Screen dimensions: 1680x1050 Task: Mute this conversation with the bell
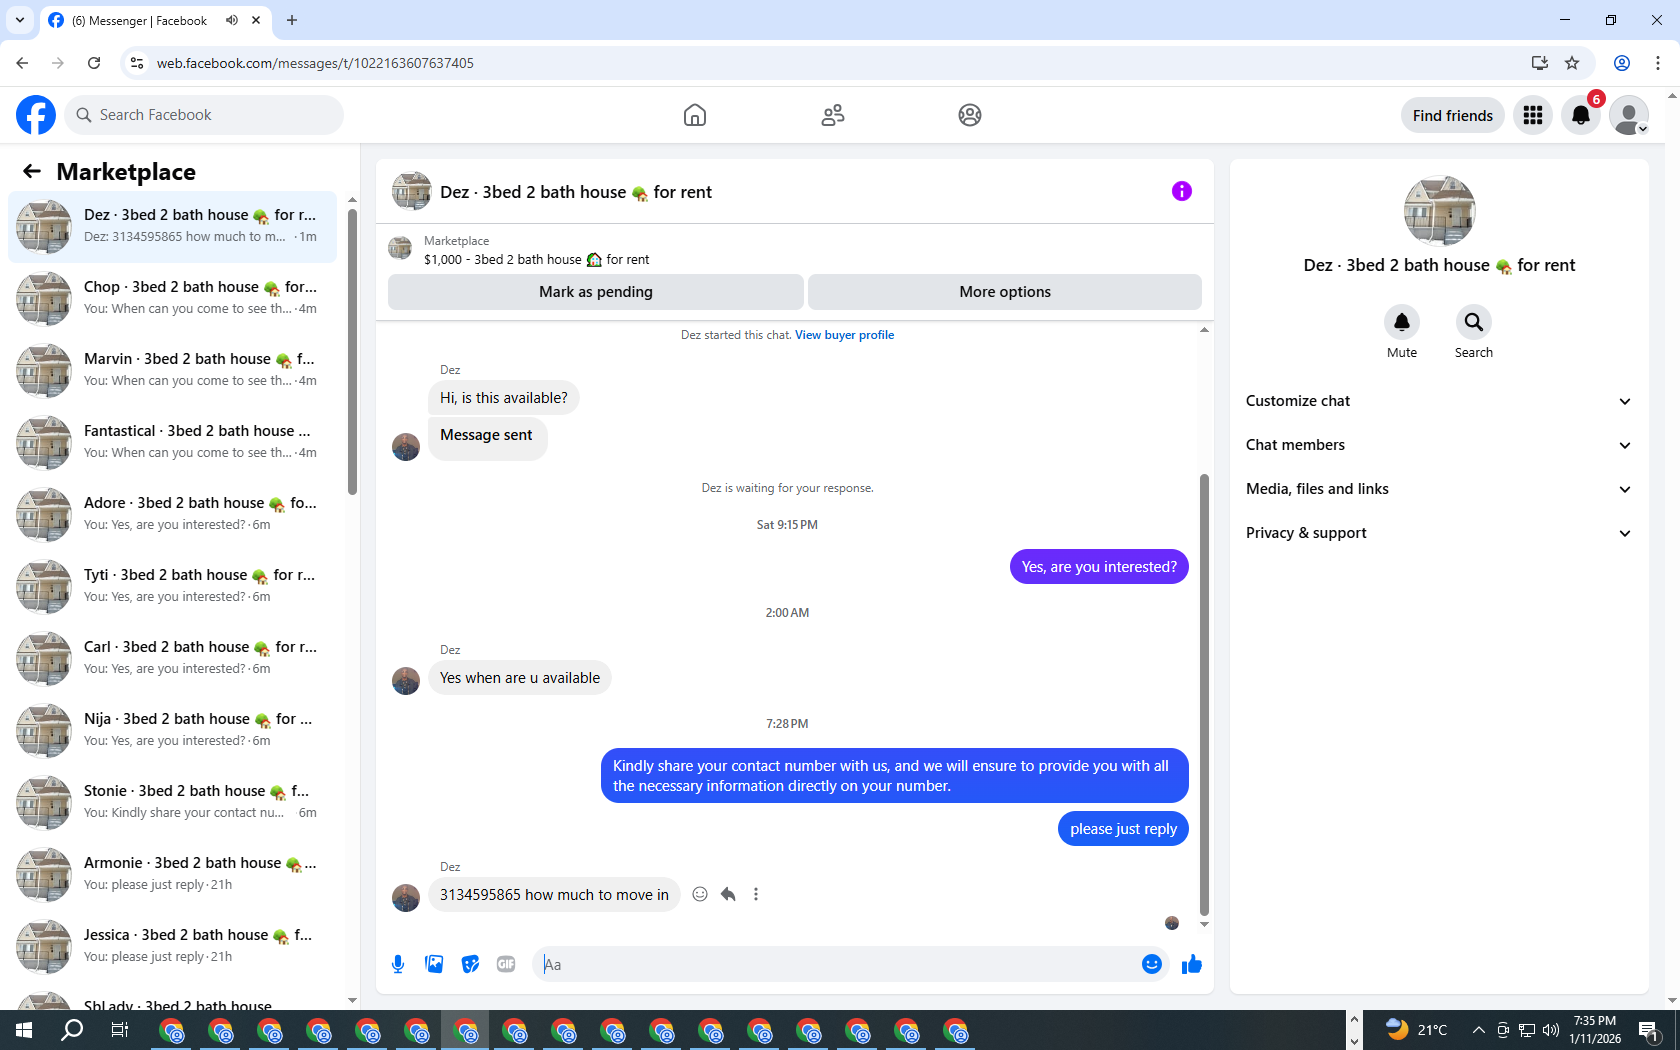[x=1402, y=322]
